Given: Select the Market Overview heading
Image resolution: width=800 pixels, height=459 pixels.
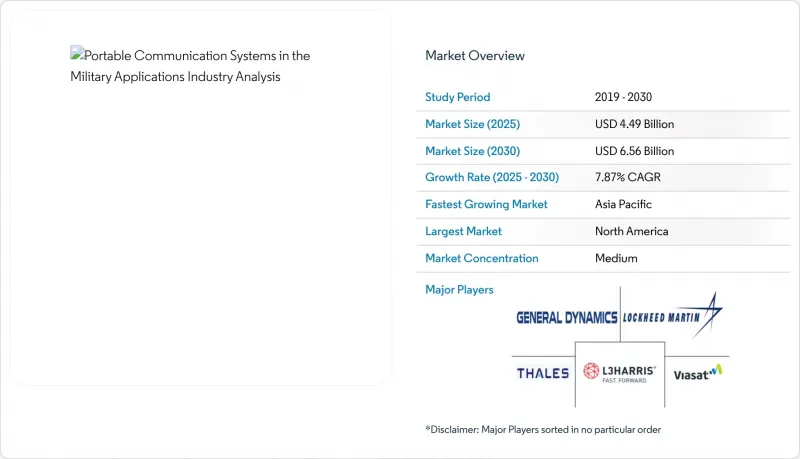Looking at the screenshot, I should click(474, 56).
